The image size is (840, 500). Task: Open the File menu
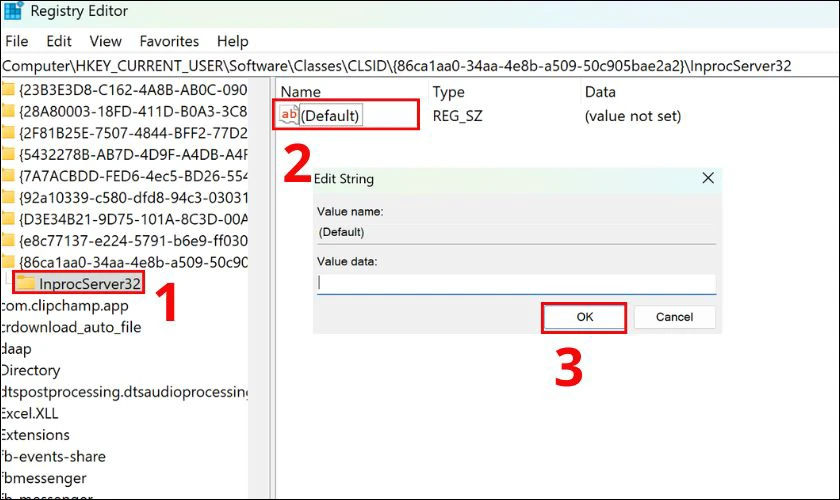click(x=17, y=41)
